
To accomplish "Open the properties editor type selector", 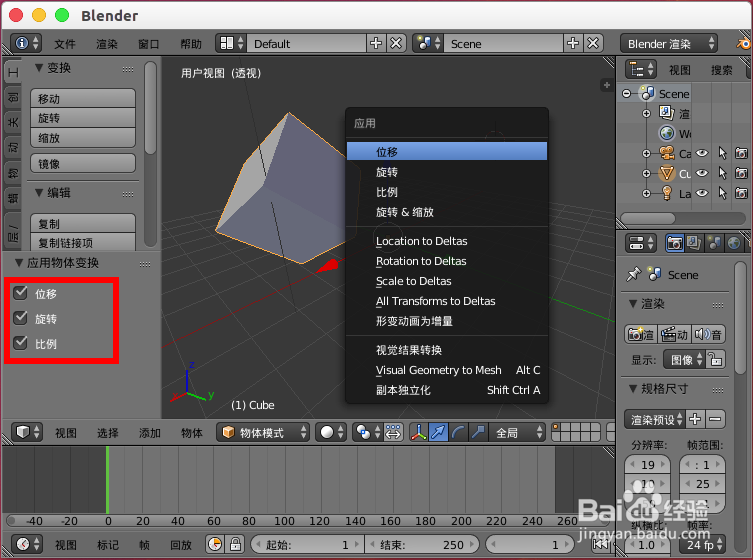I will point(641,243).
